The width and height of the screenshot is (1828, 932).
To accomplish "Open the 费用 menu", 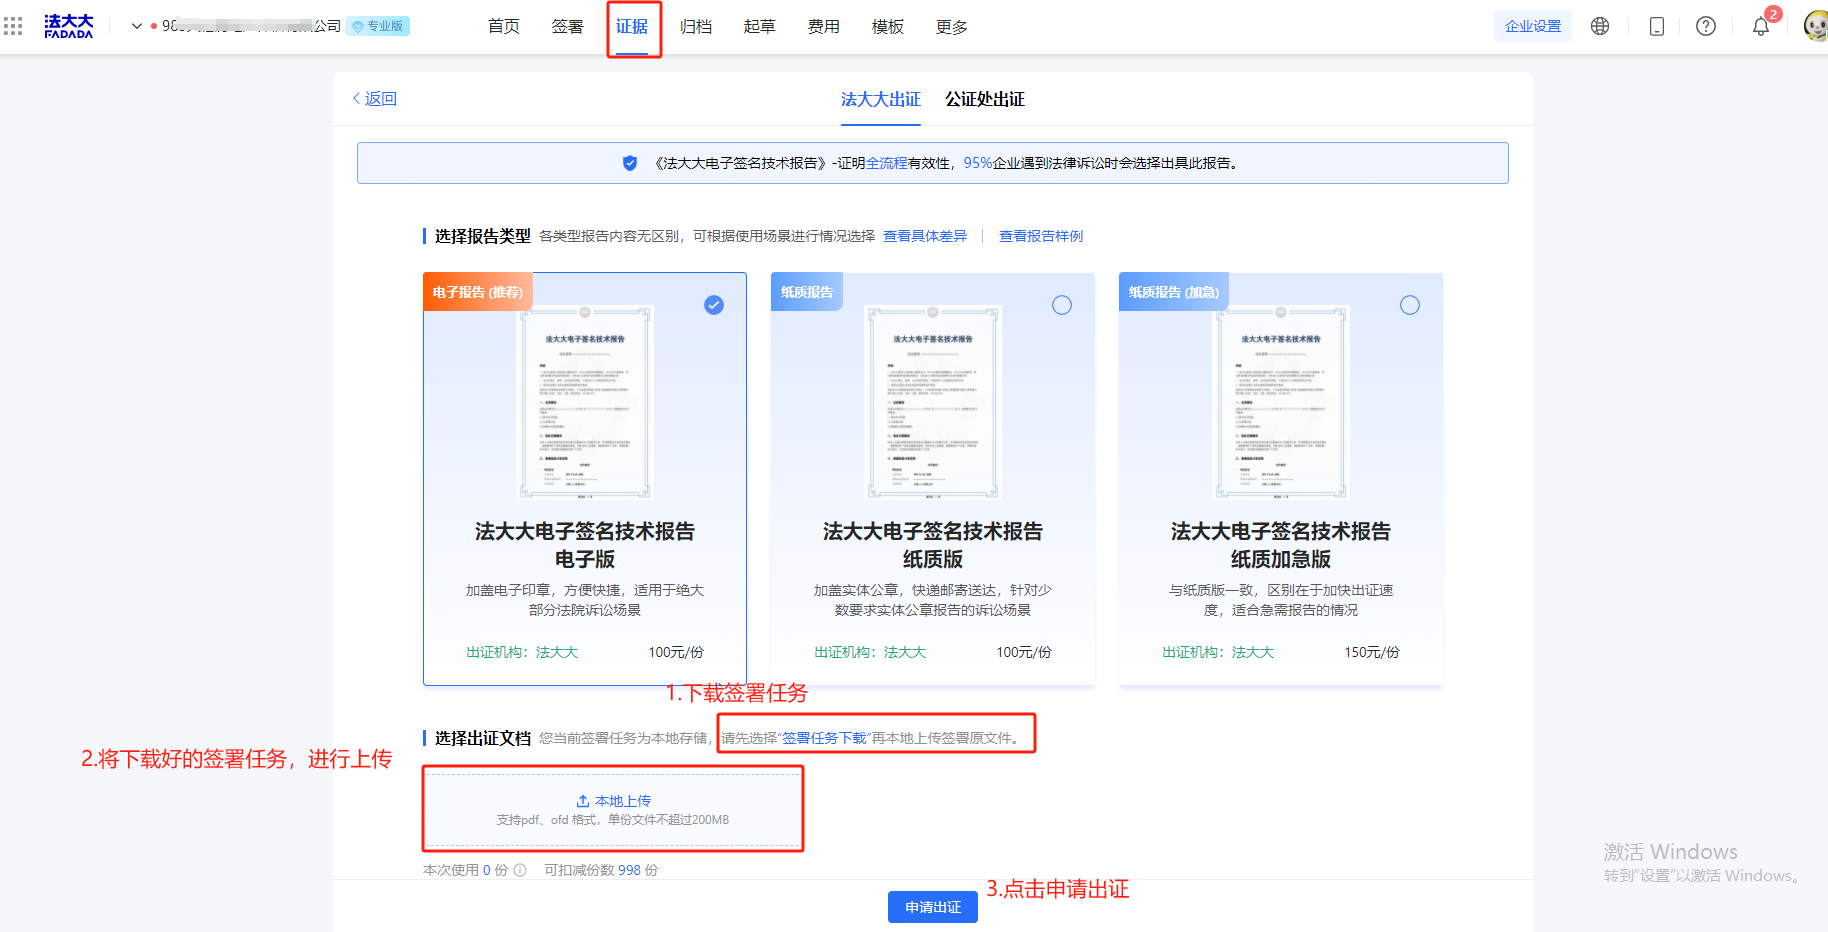I will [x=824, y=27].
